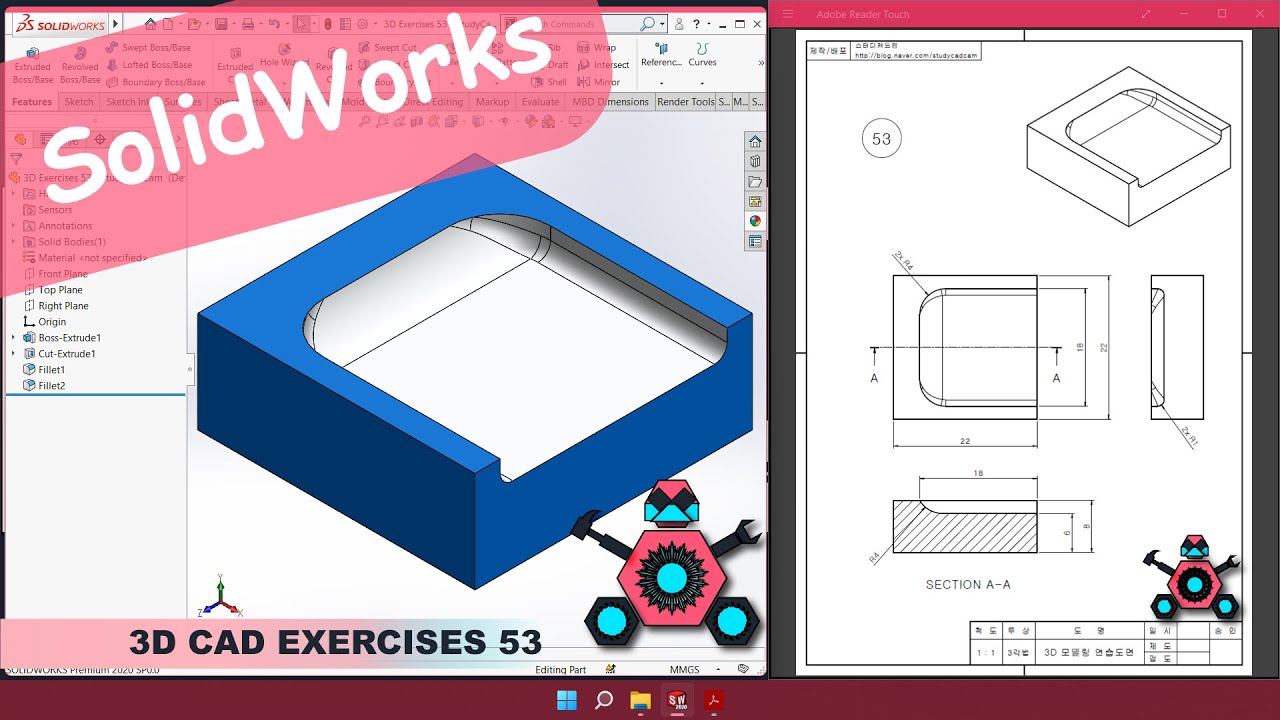Click the Rebuild traffic light icon
Screen dimensions: 1280x720
[x=329, y=23]
